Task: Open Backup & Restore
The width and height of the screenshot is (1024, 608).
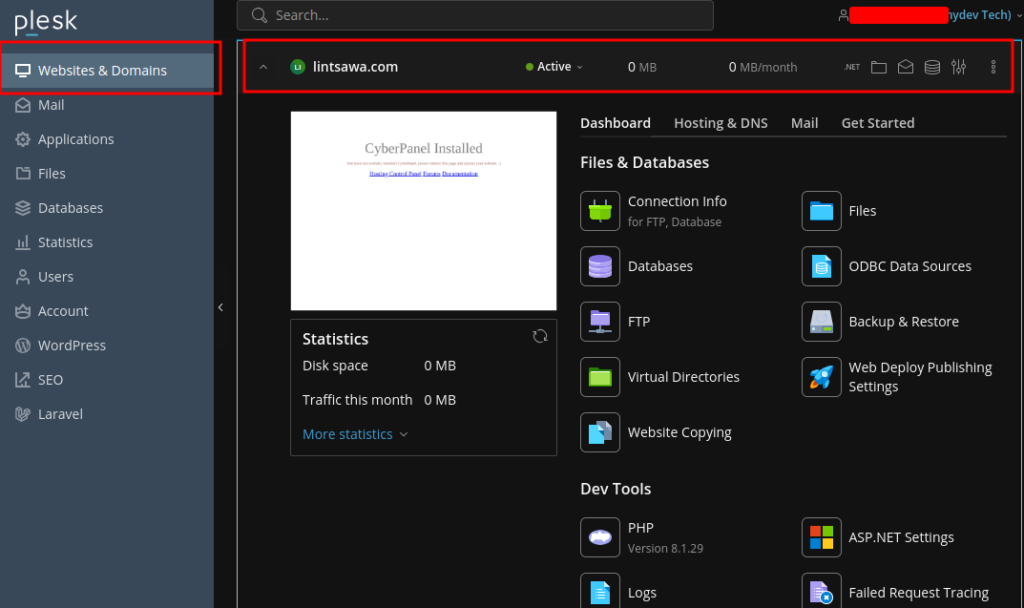Action: 880,322
